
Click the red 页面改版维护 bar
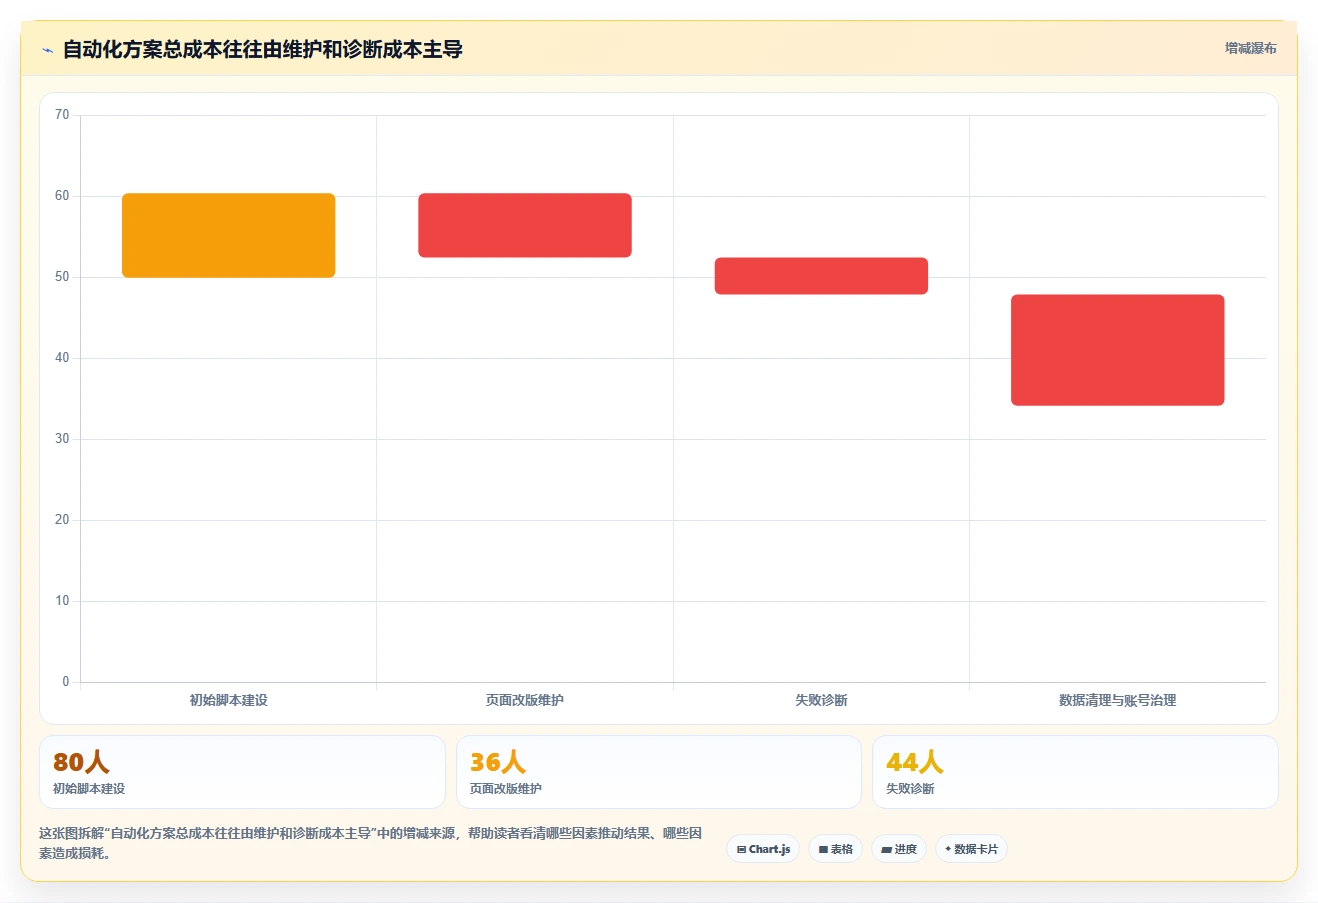pyautogui.click(x=525, y=225)
